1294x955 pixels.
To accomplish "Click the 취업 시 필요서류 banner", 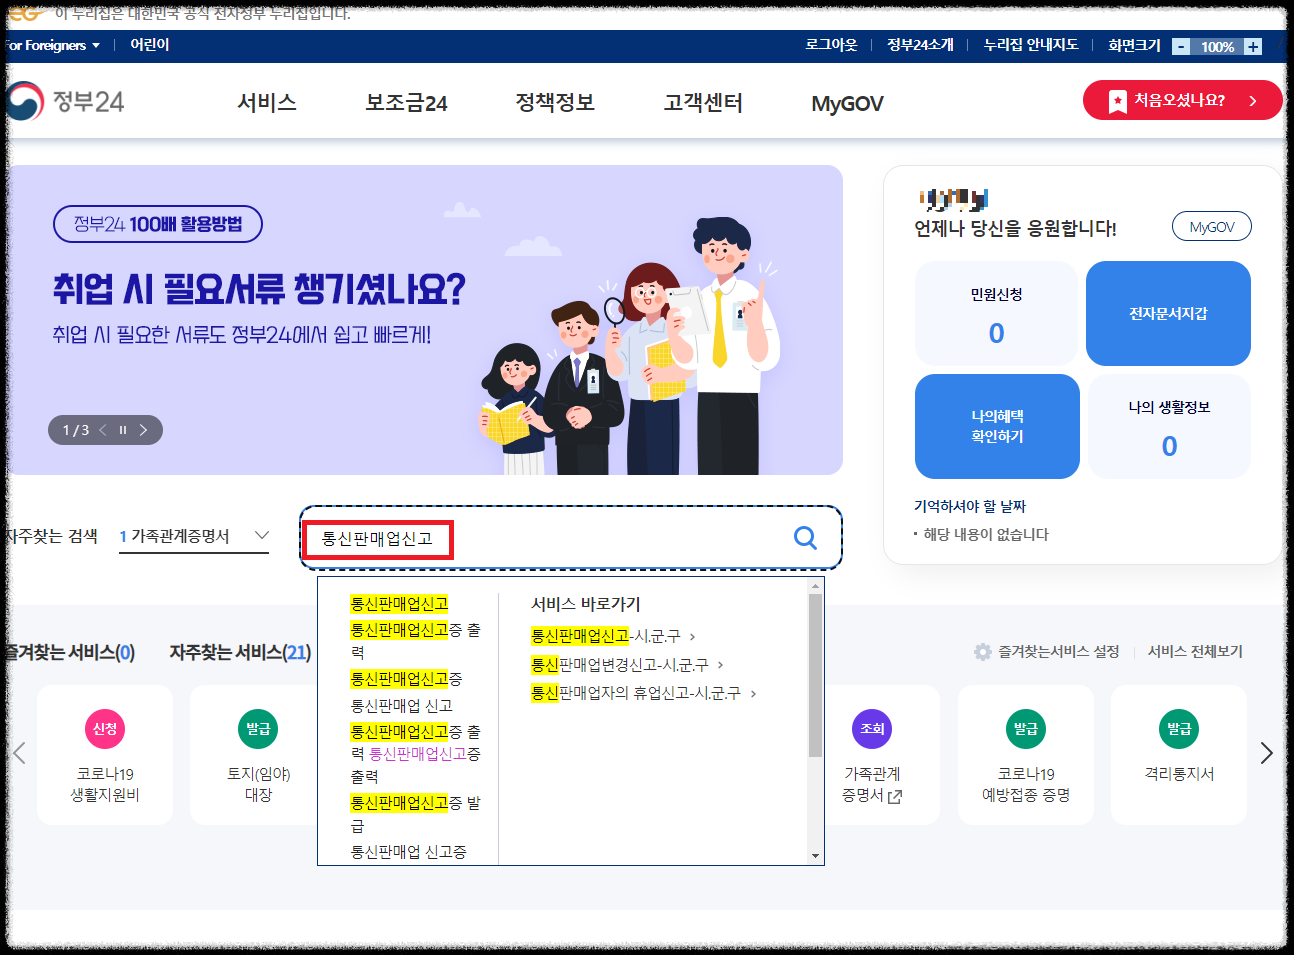I will tap(425, 320).
